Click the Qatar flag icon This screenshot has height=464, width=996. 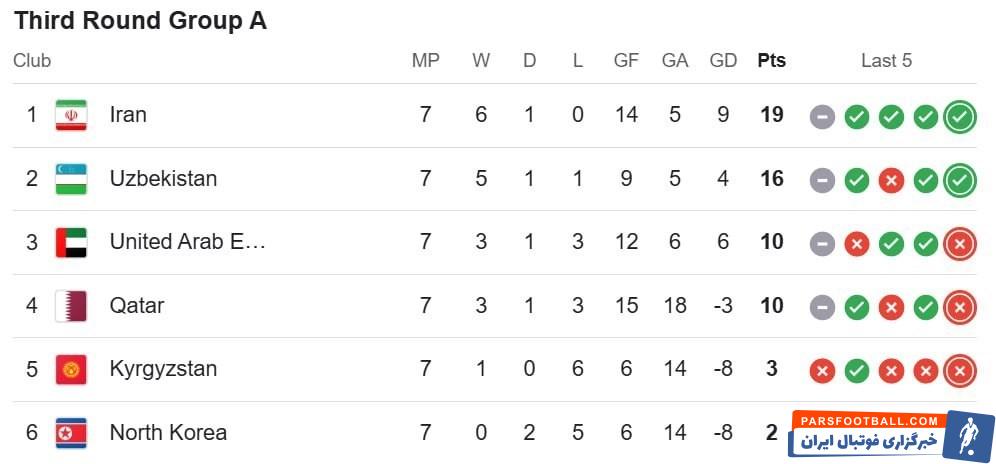(x=71, y=305)
